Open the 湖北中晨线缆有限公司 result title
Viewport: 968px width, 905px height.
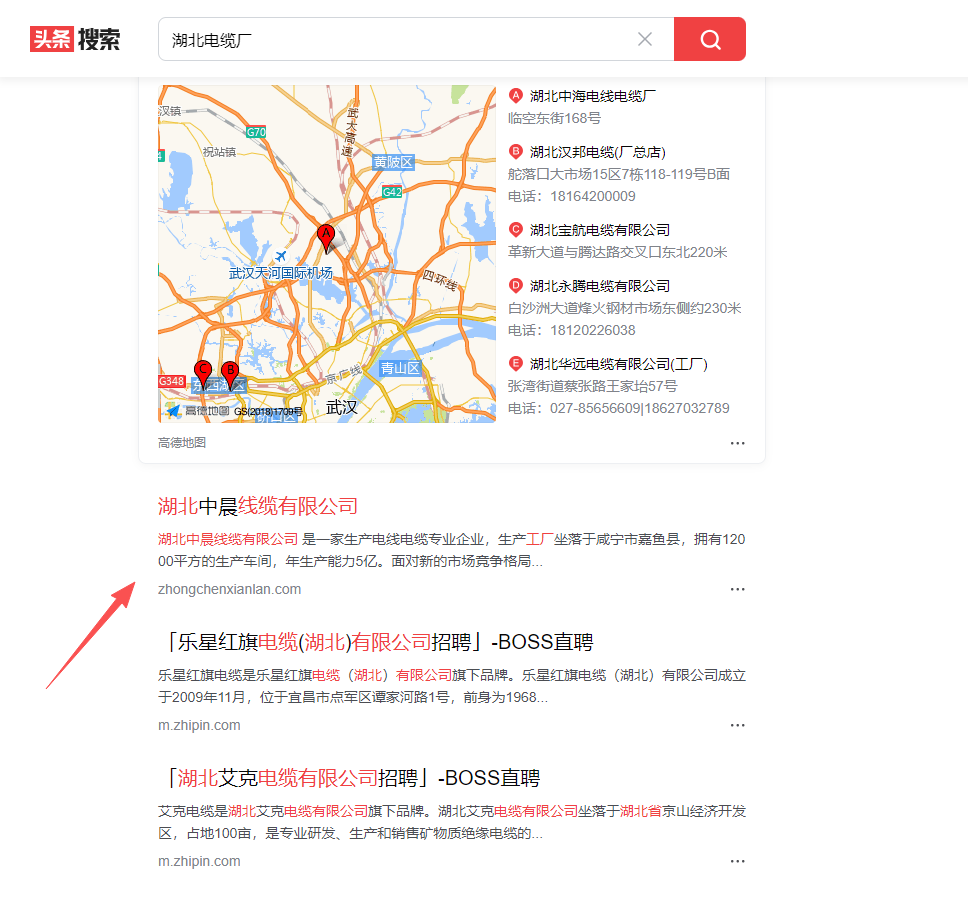(258, 506)
